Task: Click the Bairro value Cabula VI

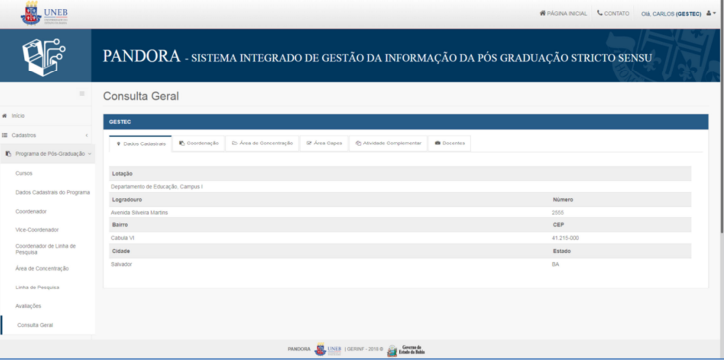Action: [x=122, y=238]
